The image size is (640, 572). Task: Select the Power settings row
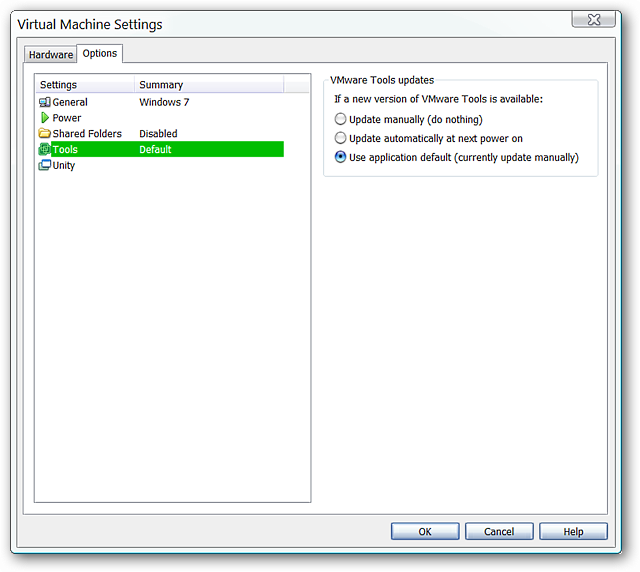point(161,118)
